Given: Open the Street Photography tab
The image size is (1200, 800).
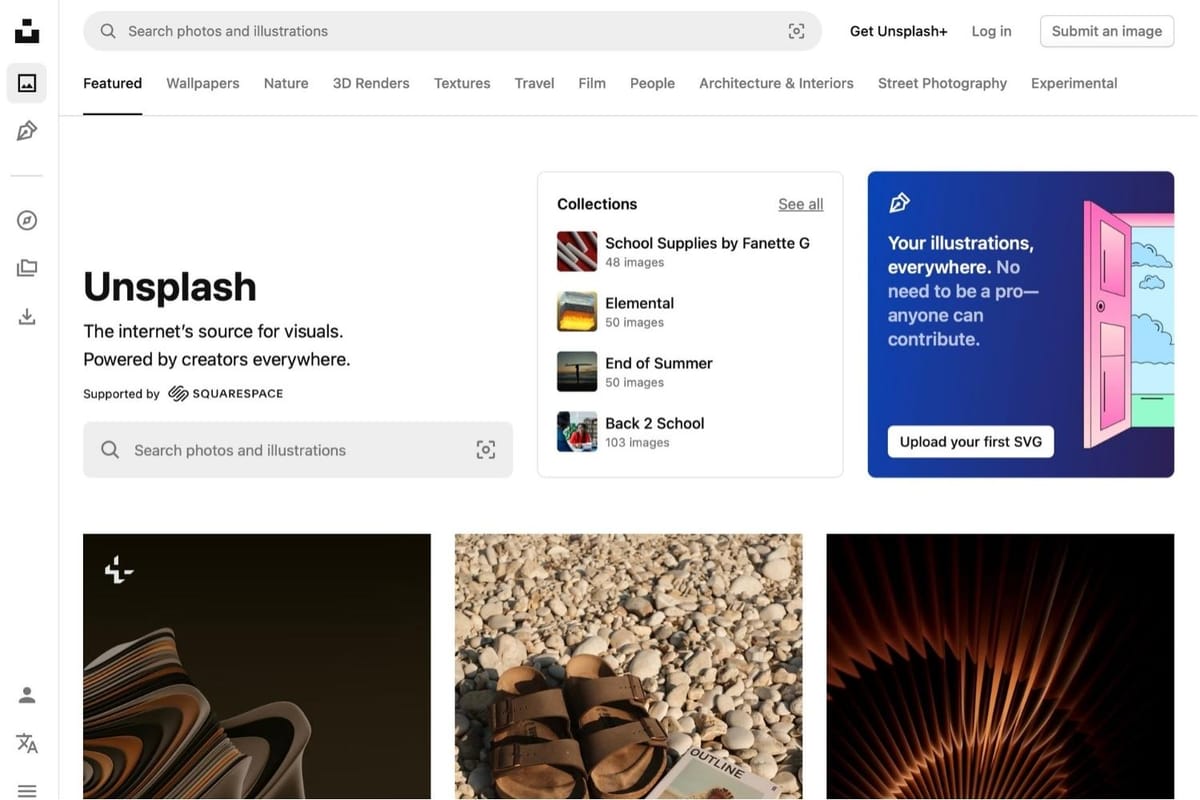Looking at the screenshot, I should 942,83.
